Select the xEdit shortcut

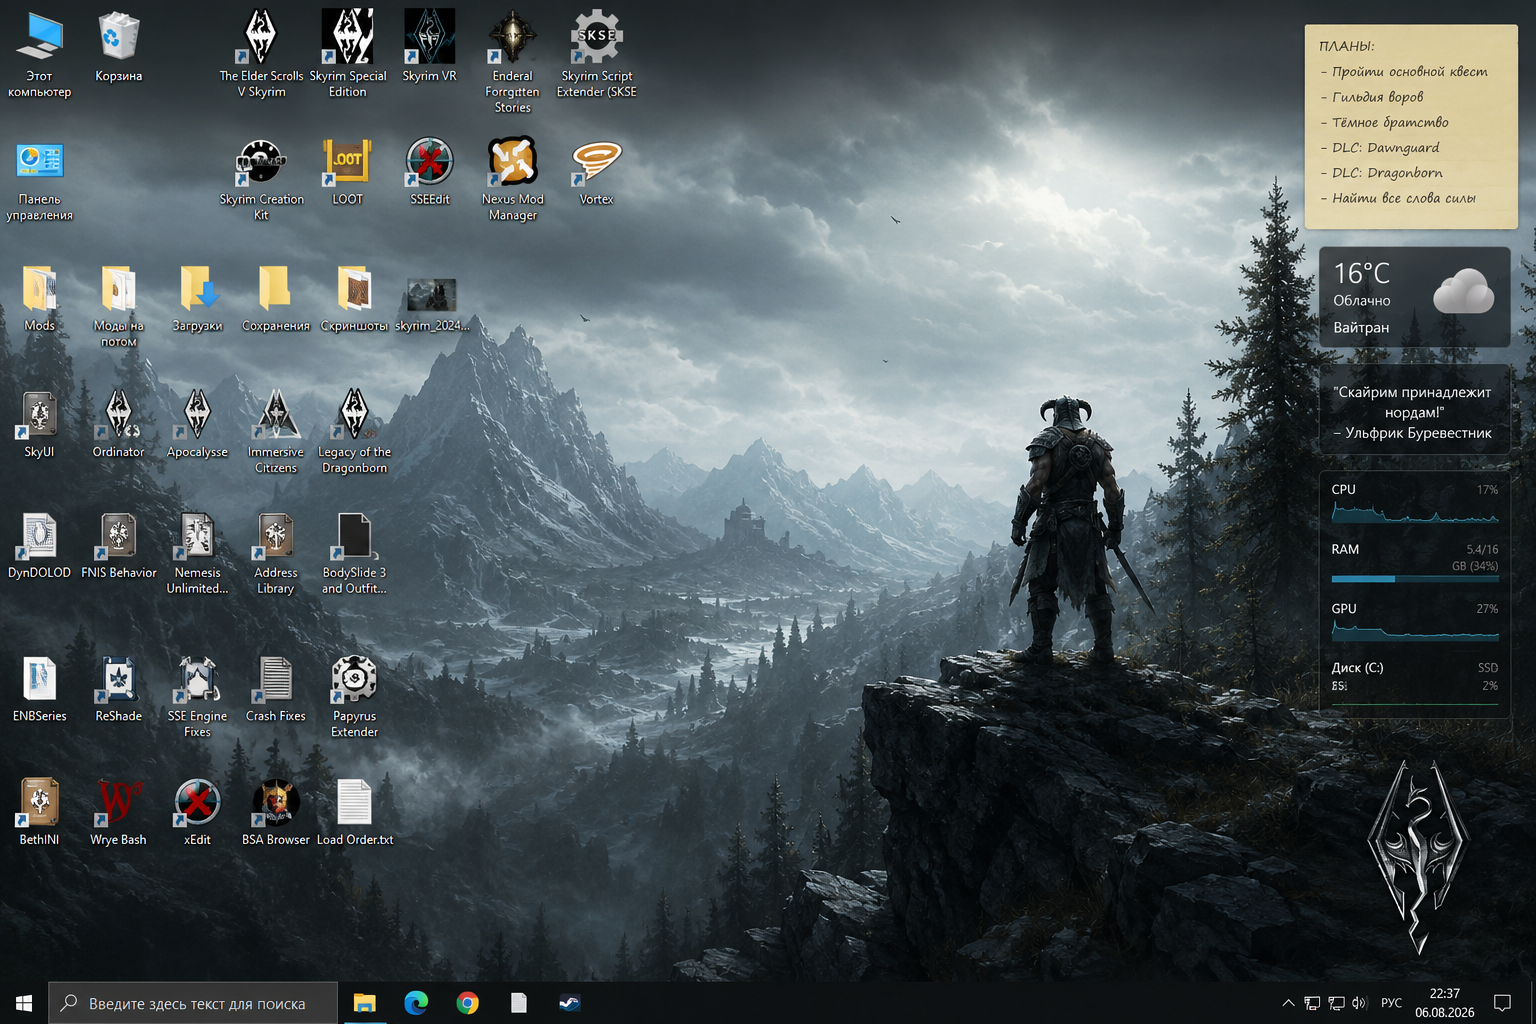tap(197, 811)
